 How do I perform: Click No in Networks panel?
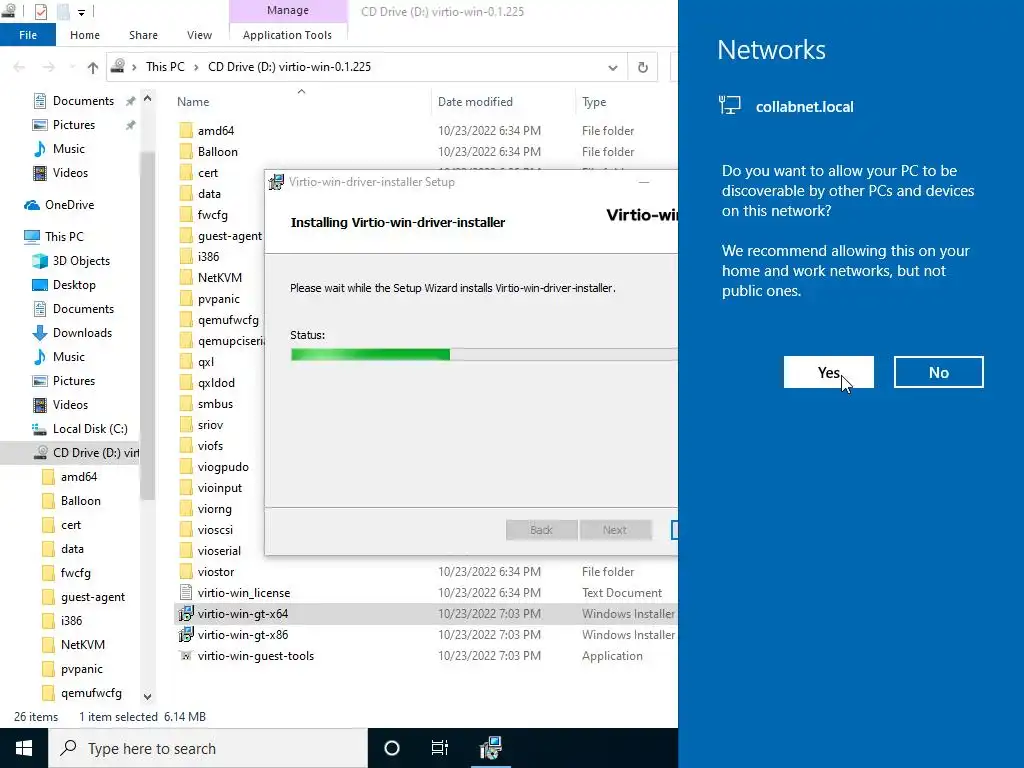click(938, 372)
